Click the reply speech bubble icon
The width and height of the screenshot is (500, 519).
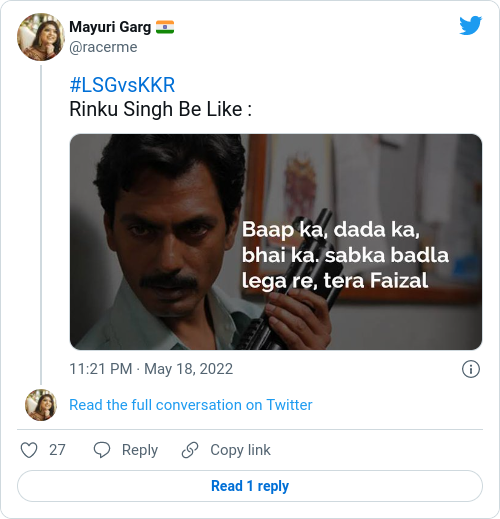102,450
